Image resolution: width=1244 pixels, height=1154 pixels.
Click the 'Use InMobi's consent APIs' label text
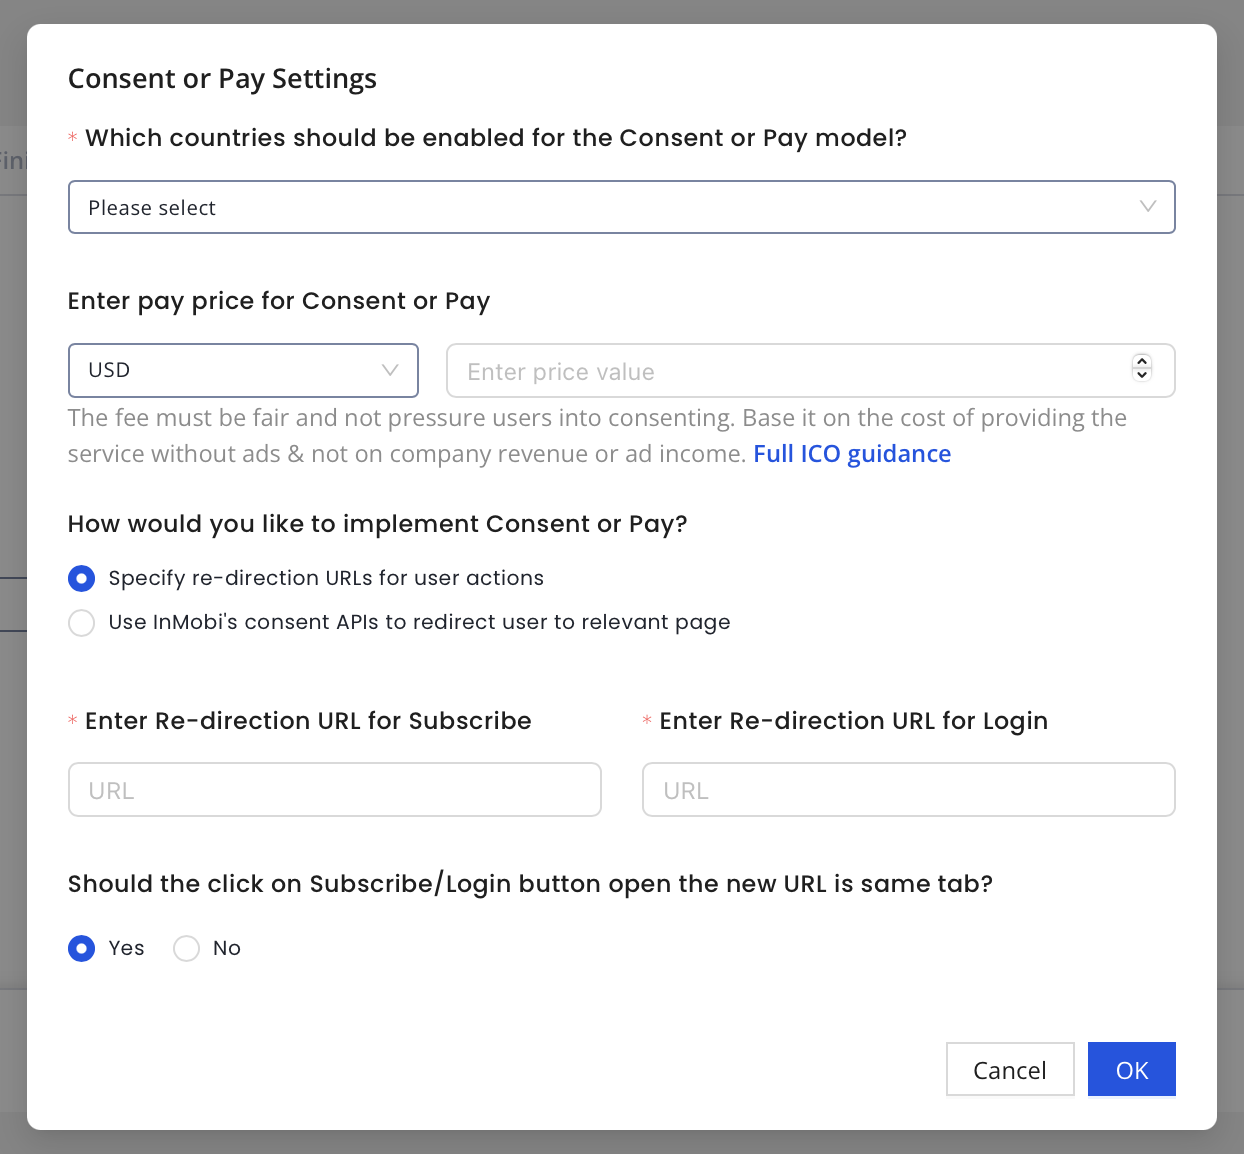pyautogui.click(x=419, y=622)
